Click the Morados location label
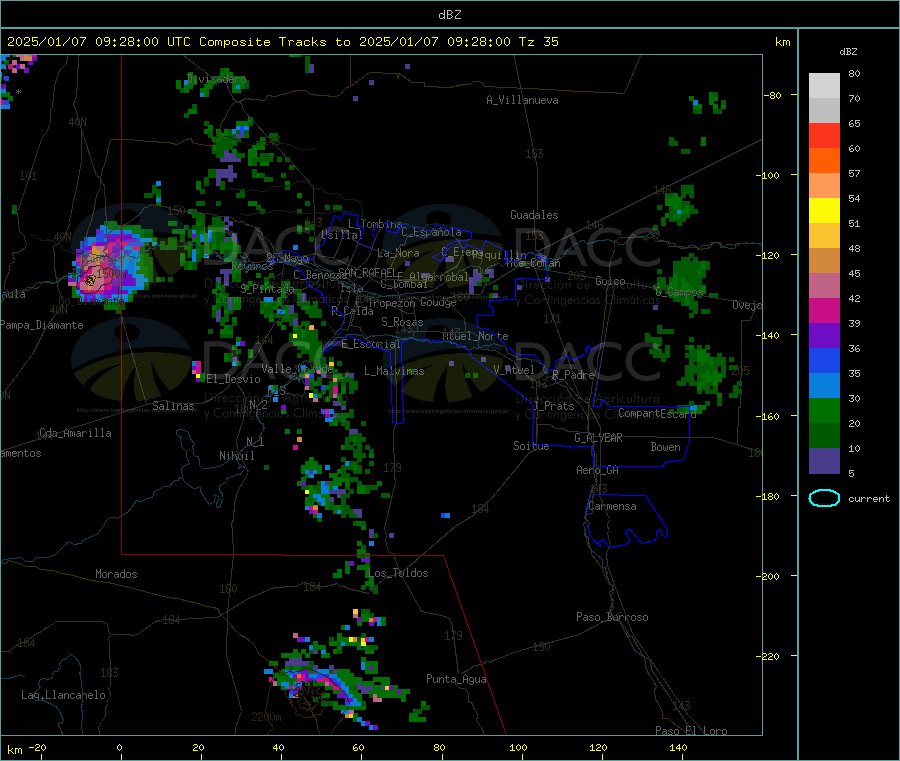 click(116, 574)
